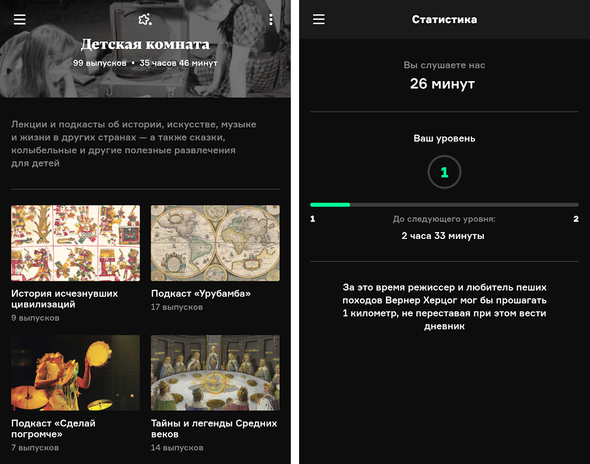Click the green level progress bar
Image resolution: width=590 pixels, height=464 pixels.
444,205
